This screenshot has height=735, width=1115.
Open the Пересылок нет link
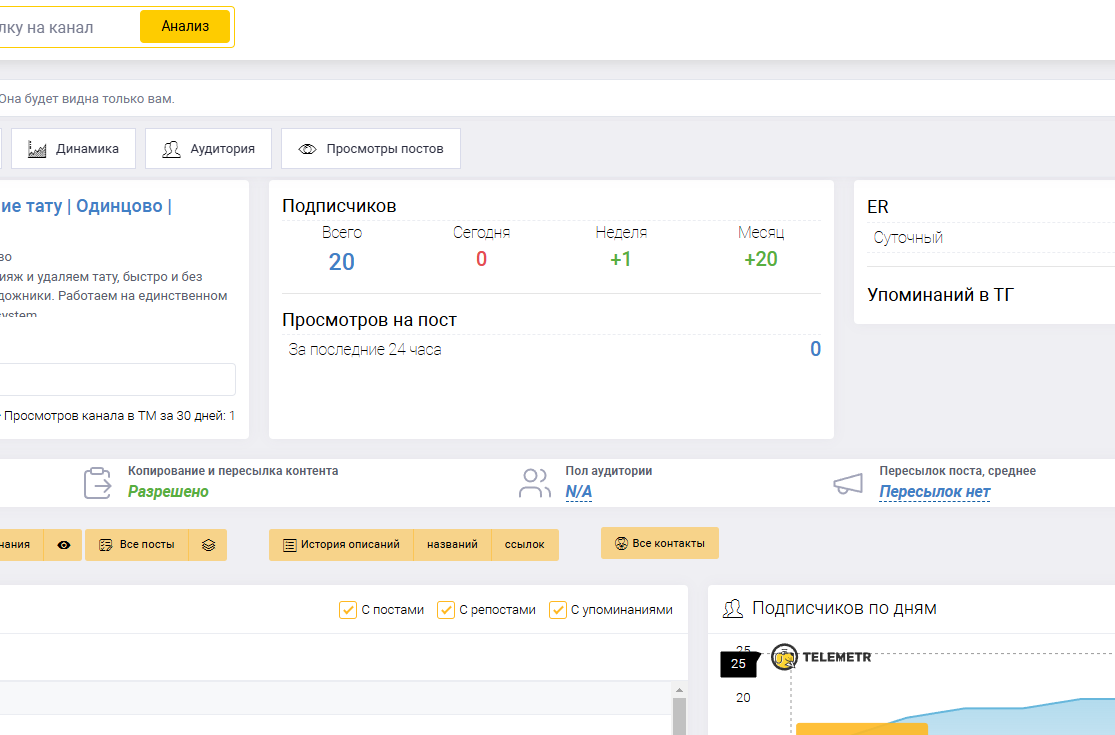coord(934,492)
